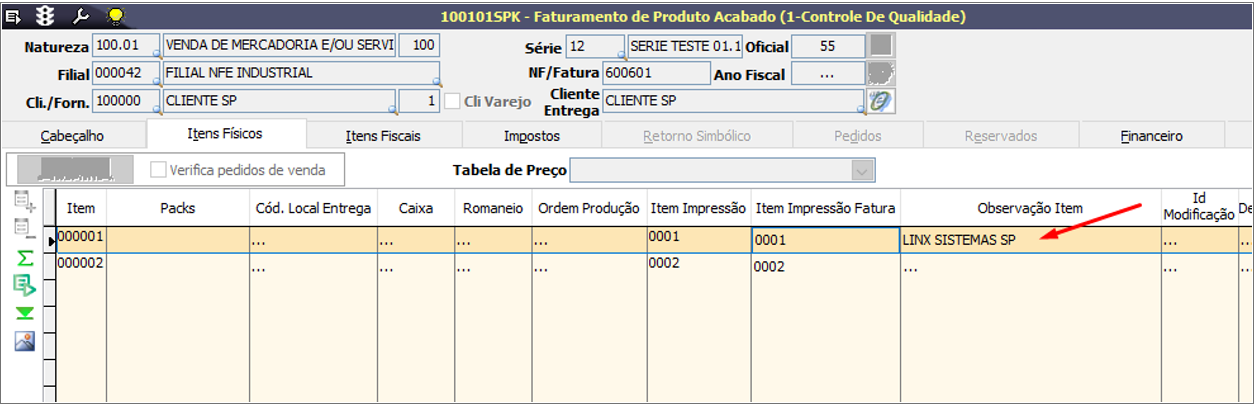Click the icon next to Cliente Entrega field

(x=881, y=101)
